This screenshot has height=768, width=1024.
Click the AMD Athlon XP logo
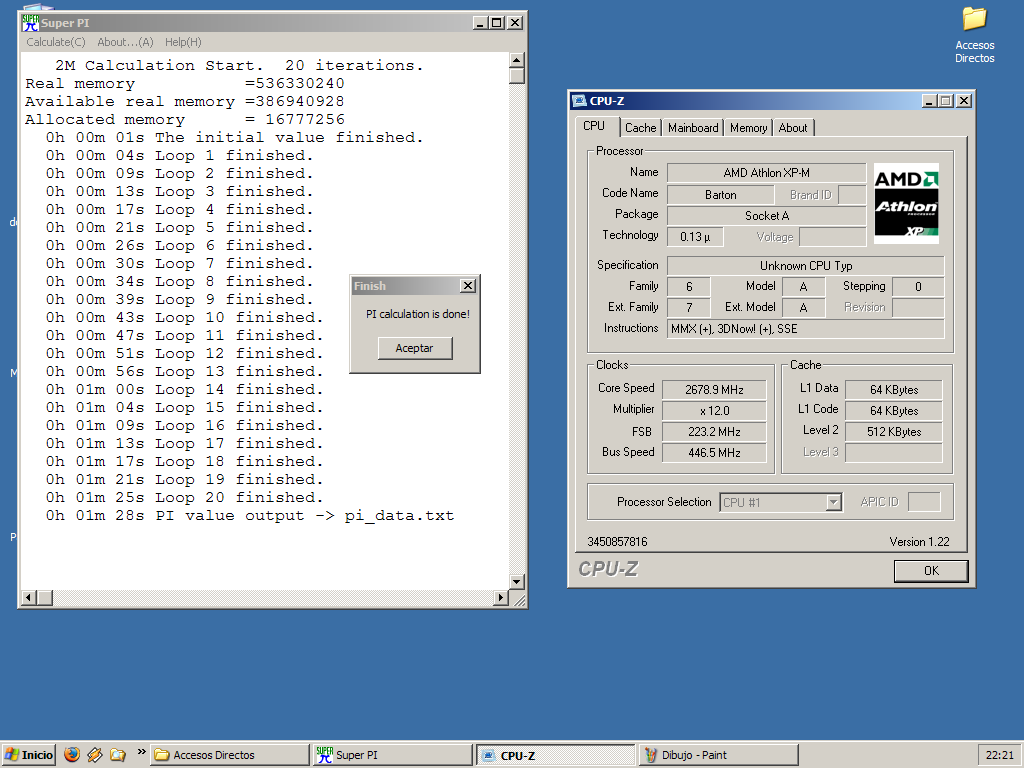click(x=906, y=203)
